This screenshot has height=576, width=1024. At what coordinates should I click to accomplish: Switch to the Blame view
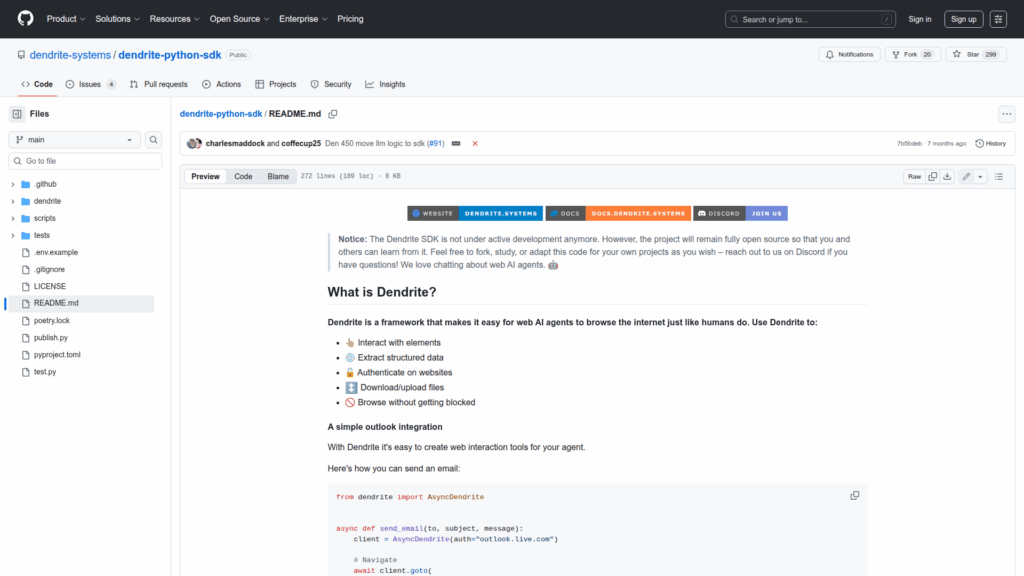click(278, 176)
